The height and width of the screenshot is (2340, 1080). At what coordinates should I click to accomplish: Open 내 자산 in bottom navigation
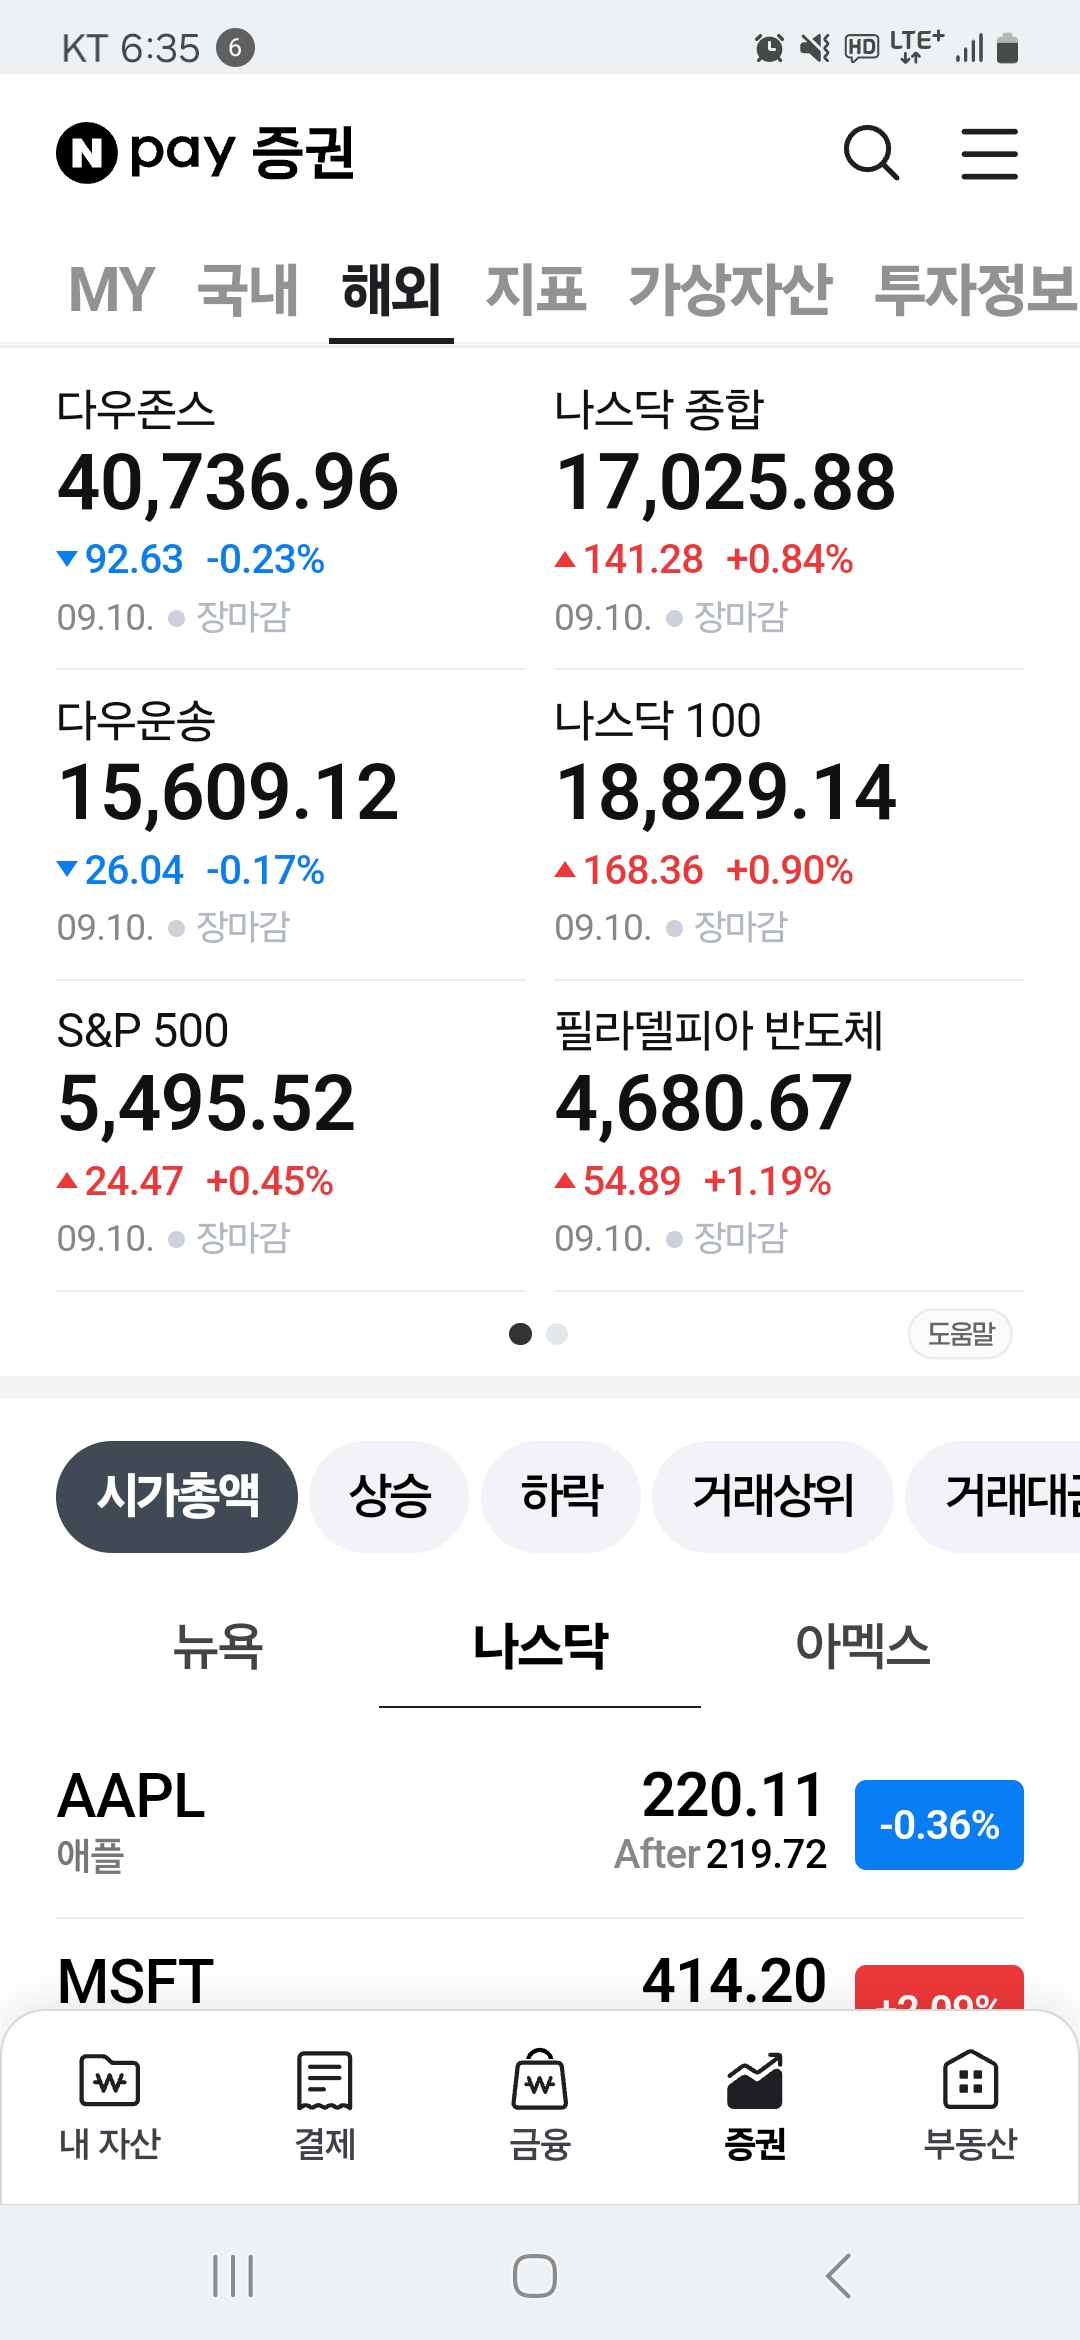pos(110,2104)
